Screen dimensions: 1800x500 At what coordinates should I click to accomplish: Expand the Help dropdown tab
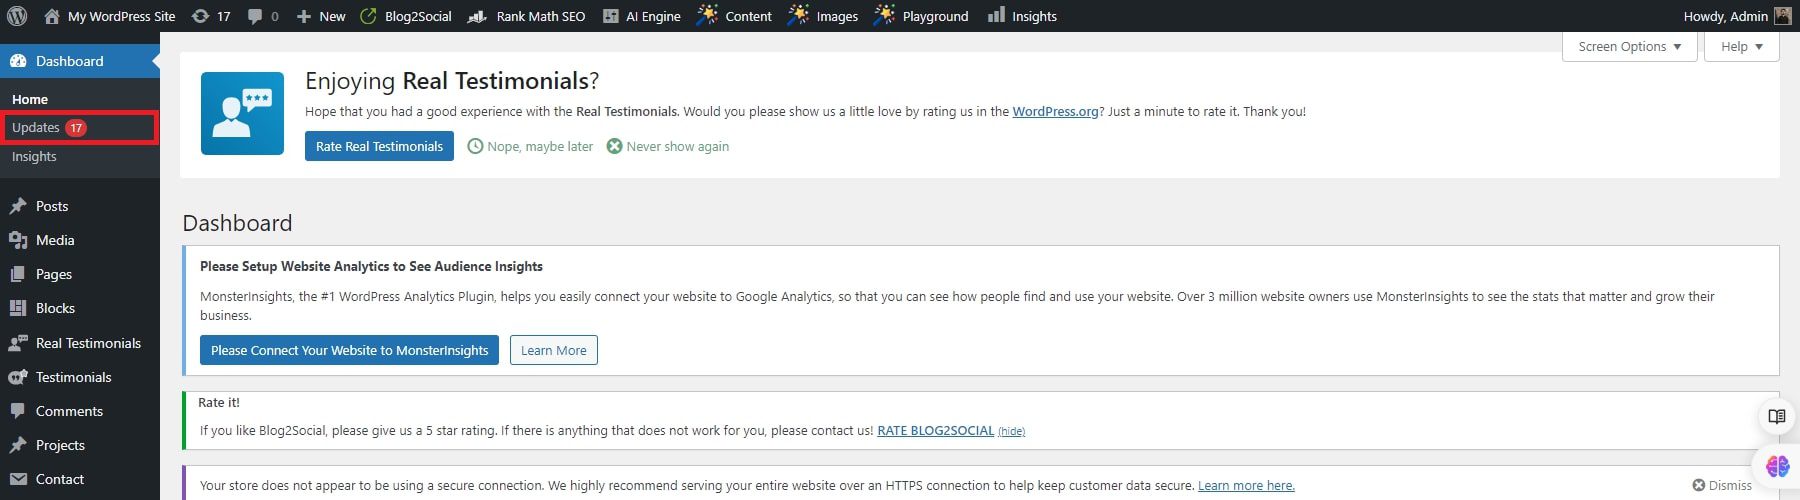coord(1741,46)
